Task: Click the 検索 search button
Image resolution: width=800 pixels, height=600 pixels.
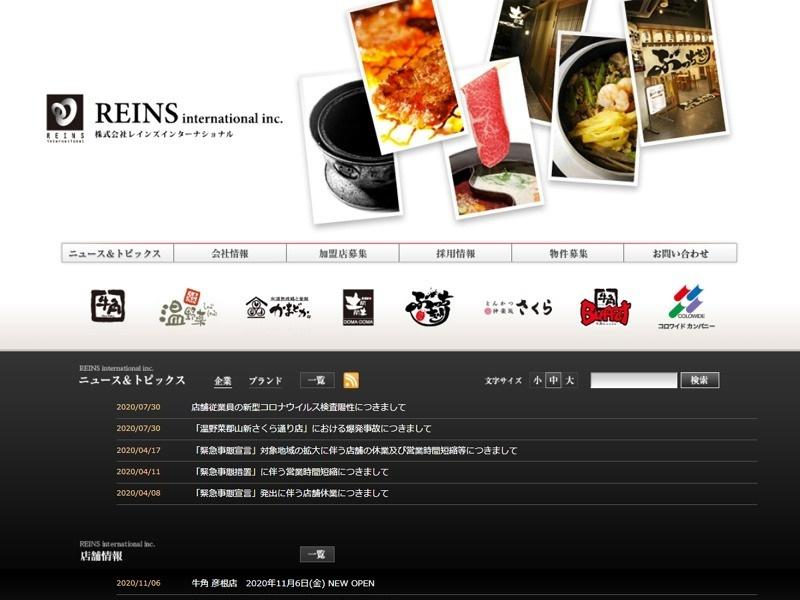Action: pos(699,380)
